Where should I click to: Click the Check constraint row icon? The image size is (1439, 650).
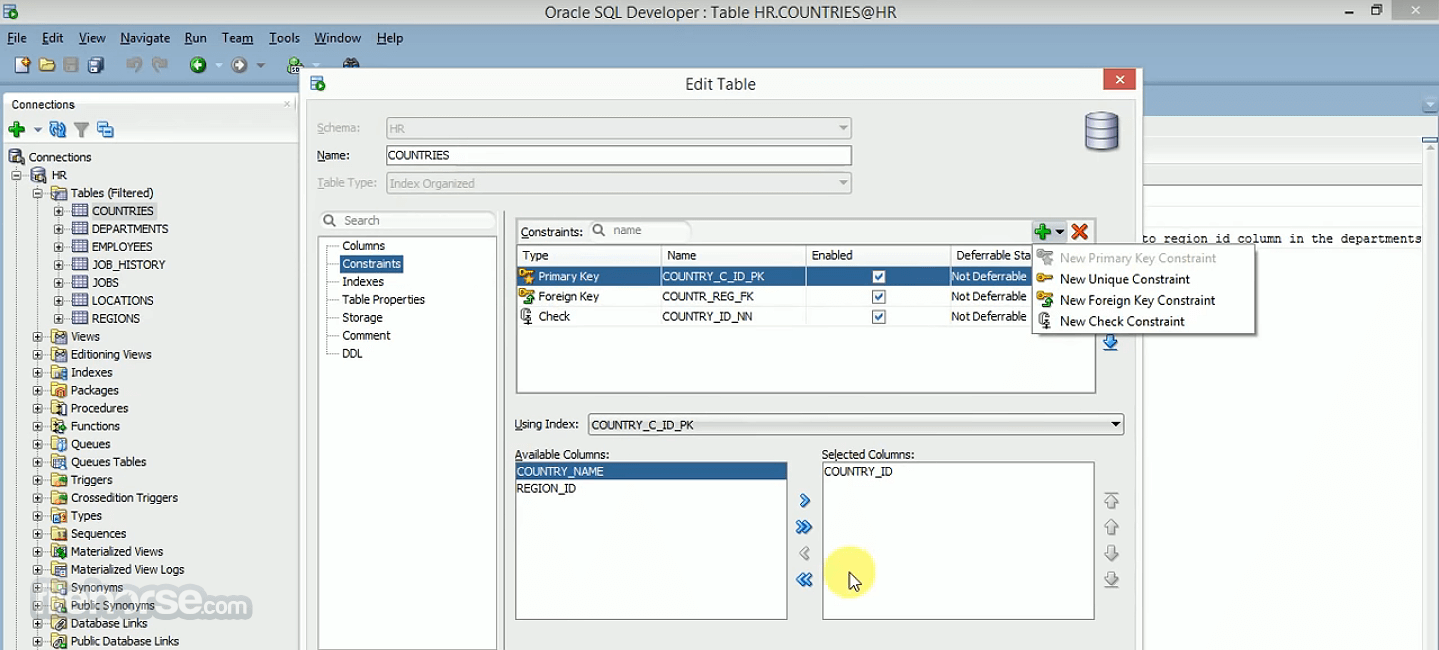(527, 316)
